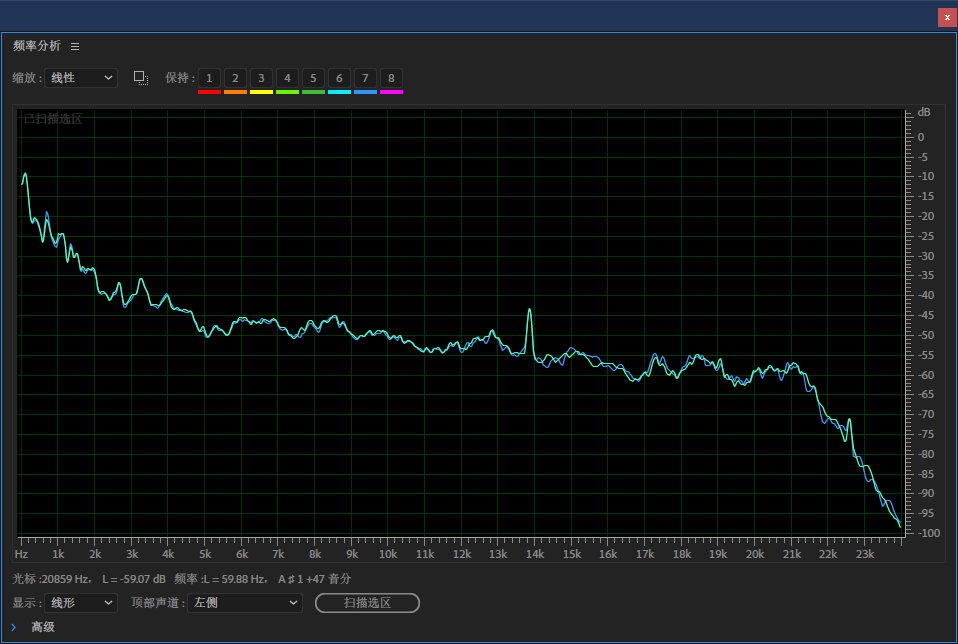Click the spectrum peak near 14k
Viewport: 958px width, 644px height.
click(530, 310)
